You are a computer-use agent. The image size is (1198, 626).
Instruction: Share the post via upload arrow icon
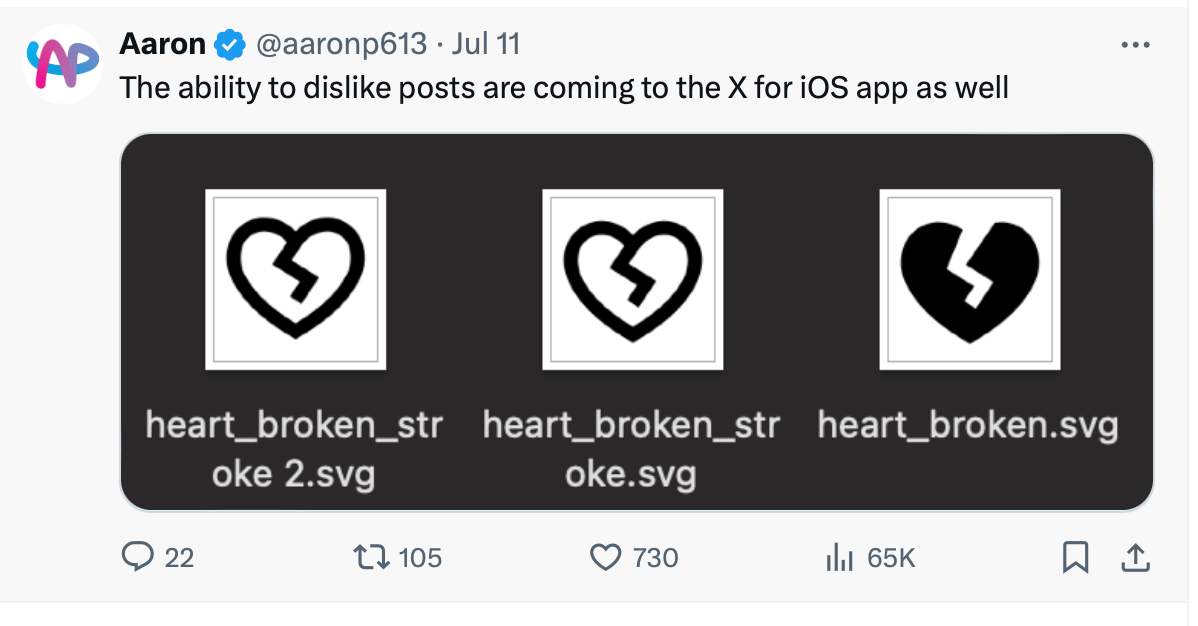(1135, 557)
